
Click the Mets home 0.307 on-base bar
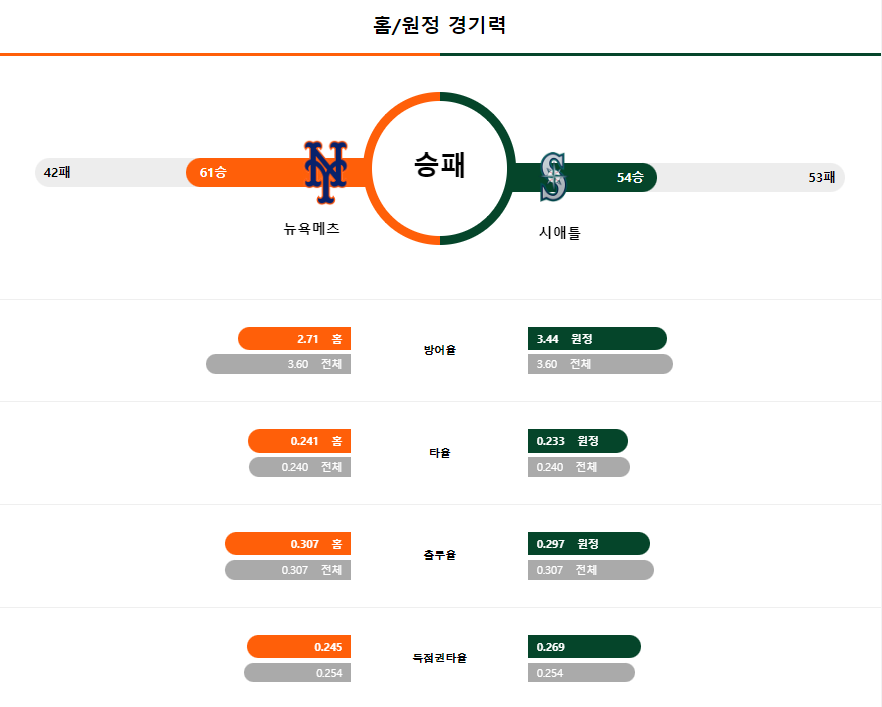pos(288,544)
